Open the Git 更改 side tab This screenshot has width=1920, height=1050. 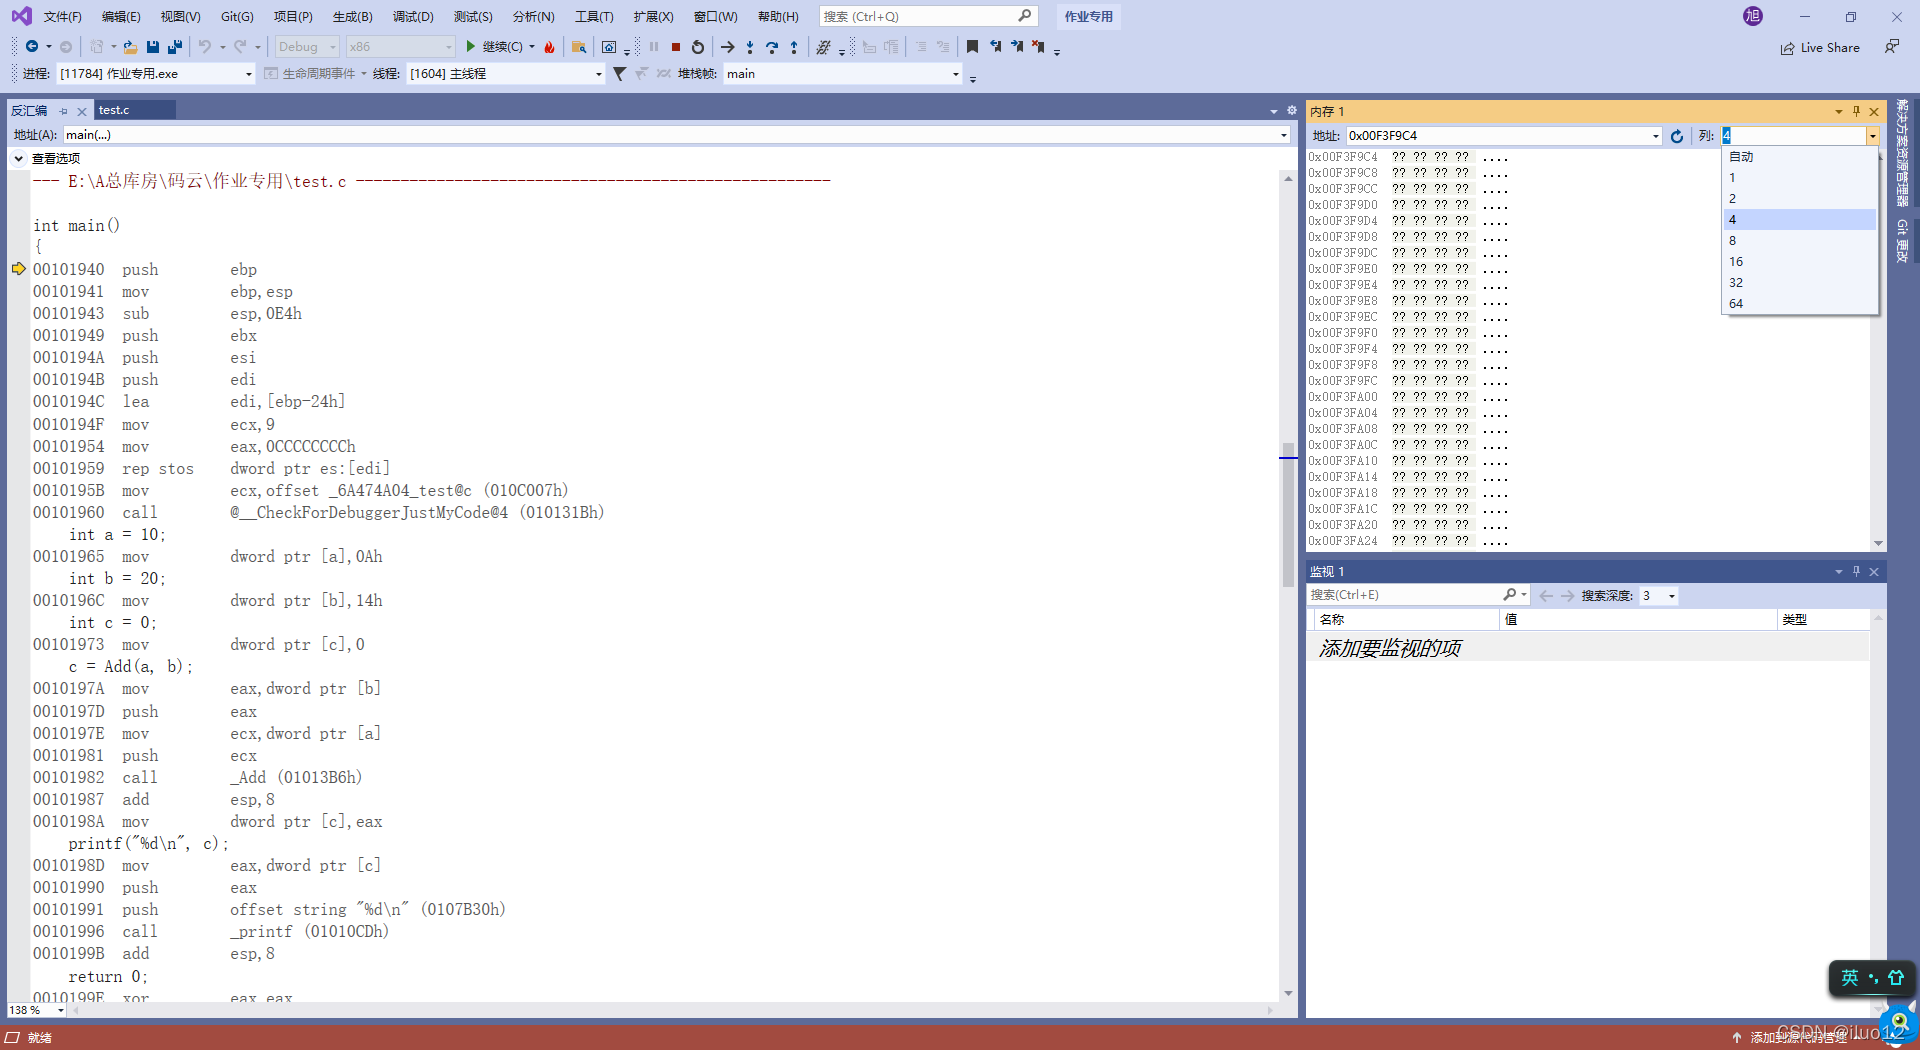click(1902, 241)
